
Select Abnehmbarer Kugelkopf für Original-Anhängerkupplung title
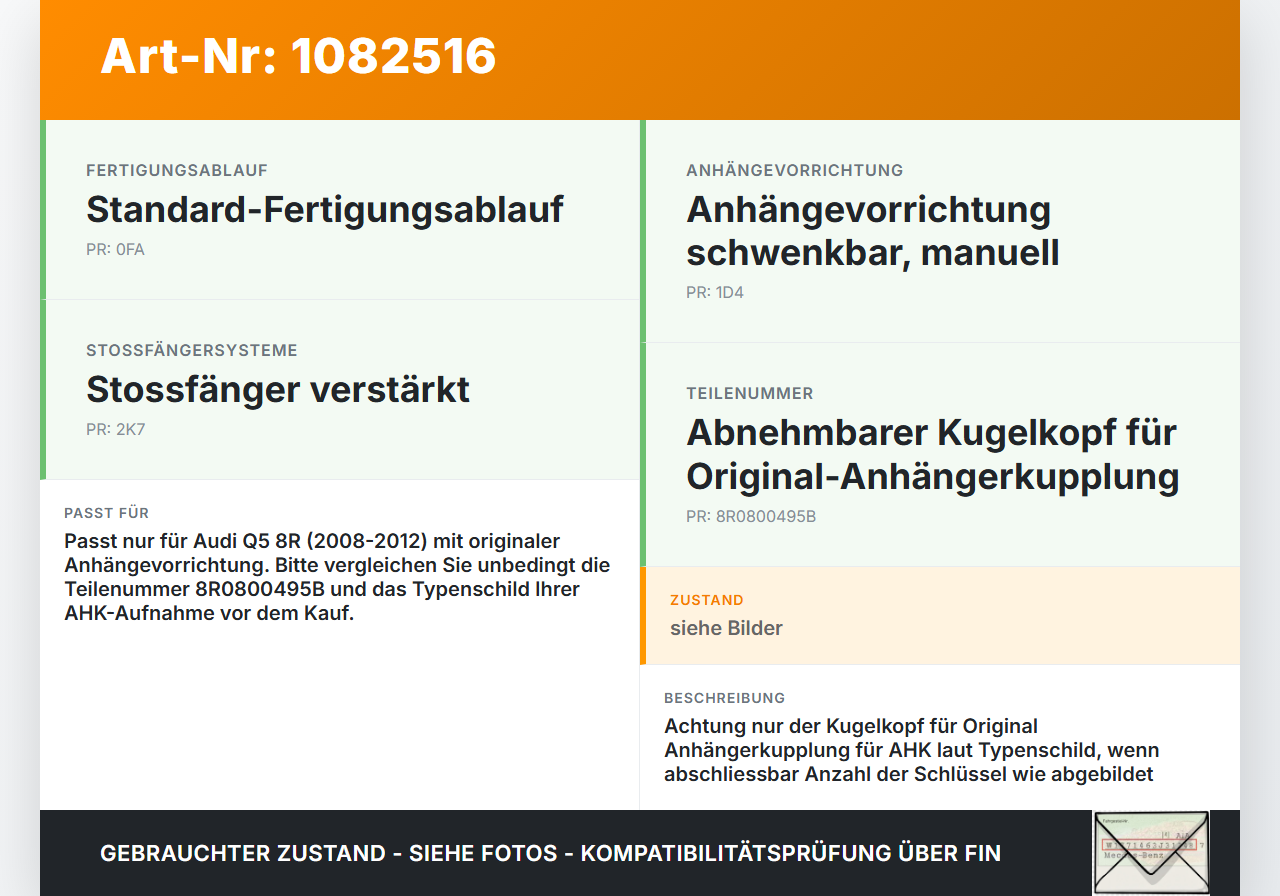pyautogui.click(x=933, y=454)
